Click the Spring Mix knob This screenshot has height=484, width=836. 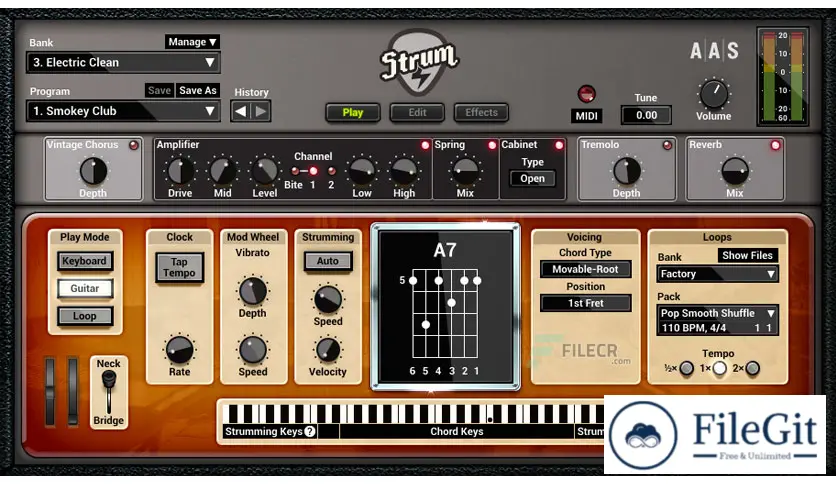coord(465,171)
